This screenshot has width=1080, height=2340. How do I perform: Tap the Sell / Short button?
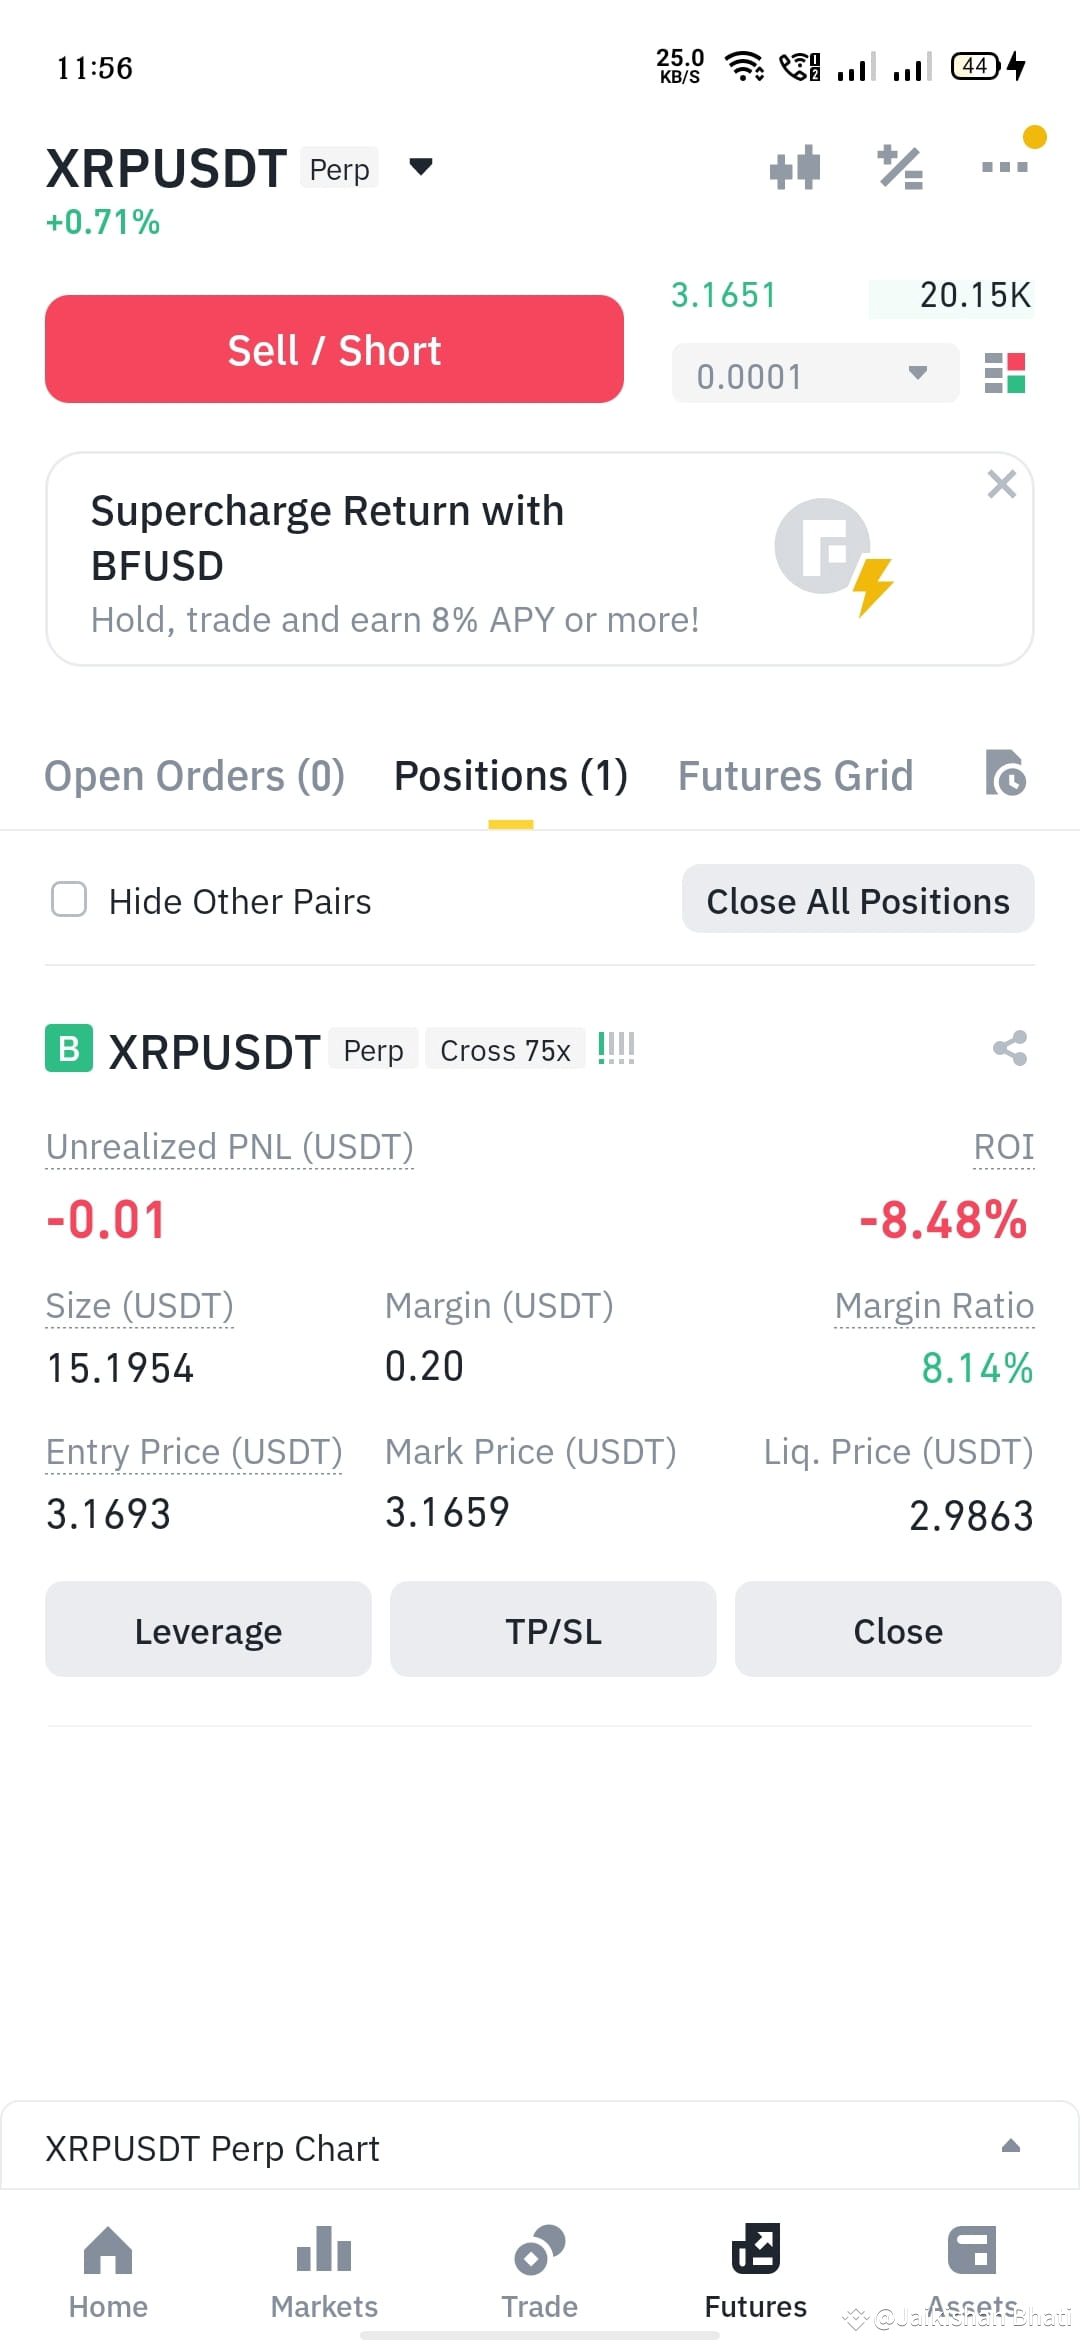click(x=334, y=349)
